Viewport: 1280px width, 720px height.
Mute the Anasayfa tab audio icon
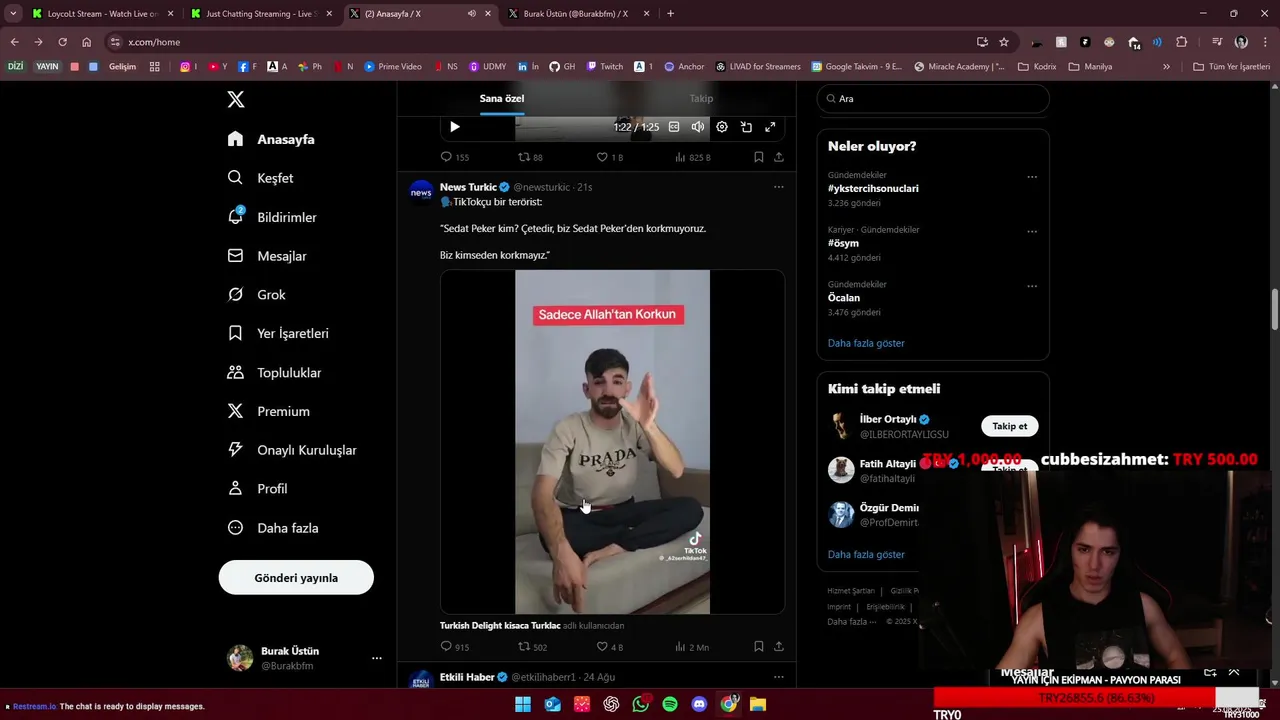(x=472, y=14)
